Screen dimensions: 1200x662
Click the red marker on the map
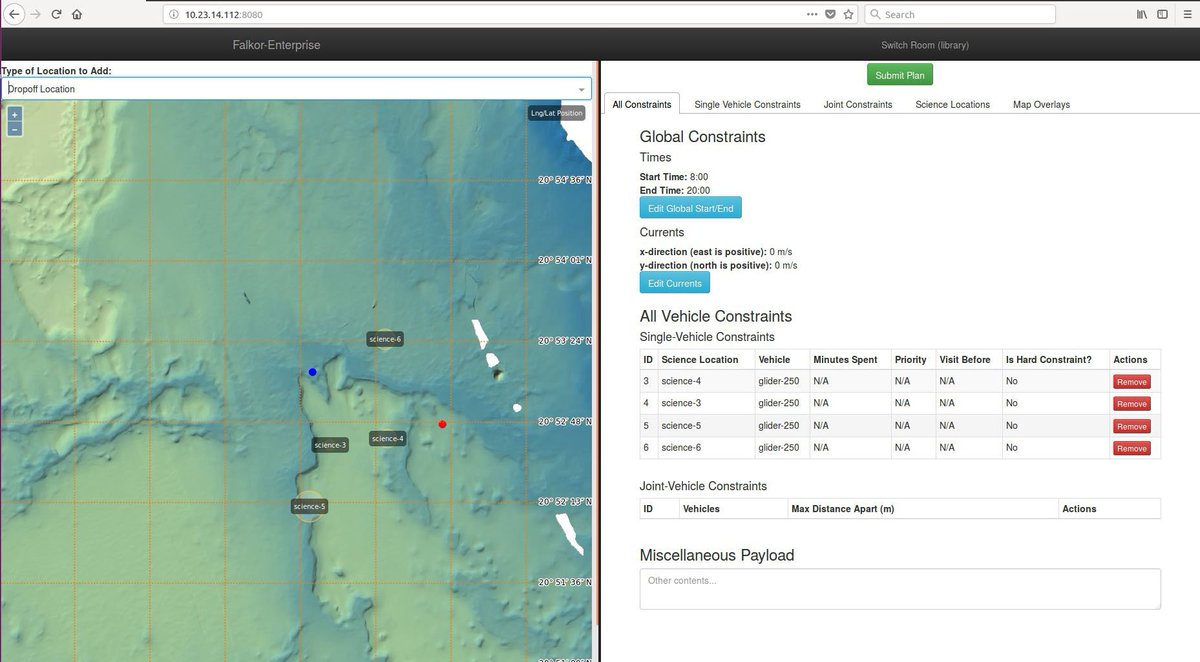[442, 424]
